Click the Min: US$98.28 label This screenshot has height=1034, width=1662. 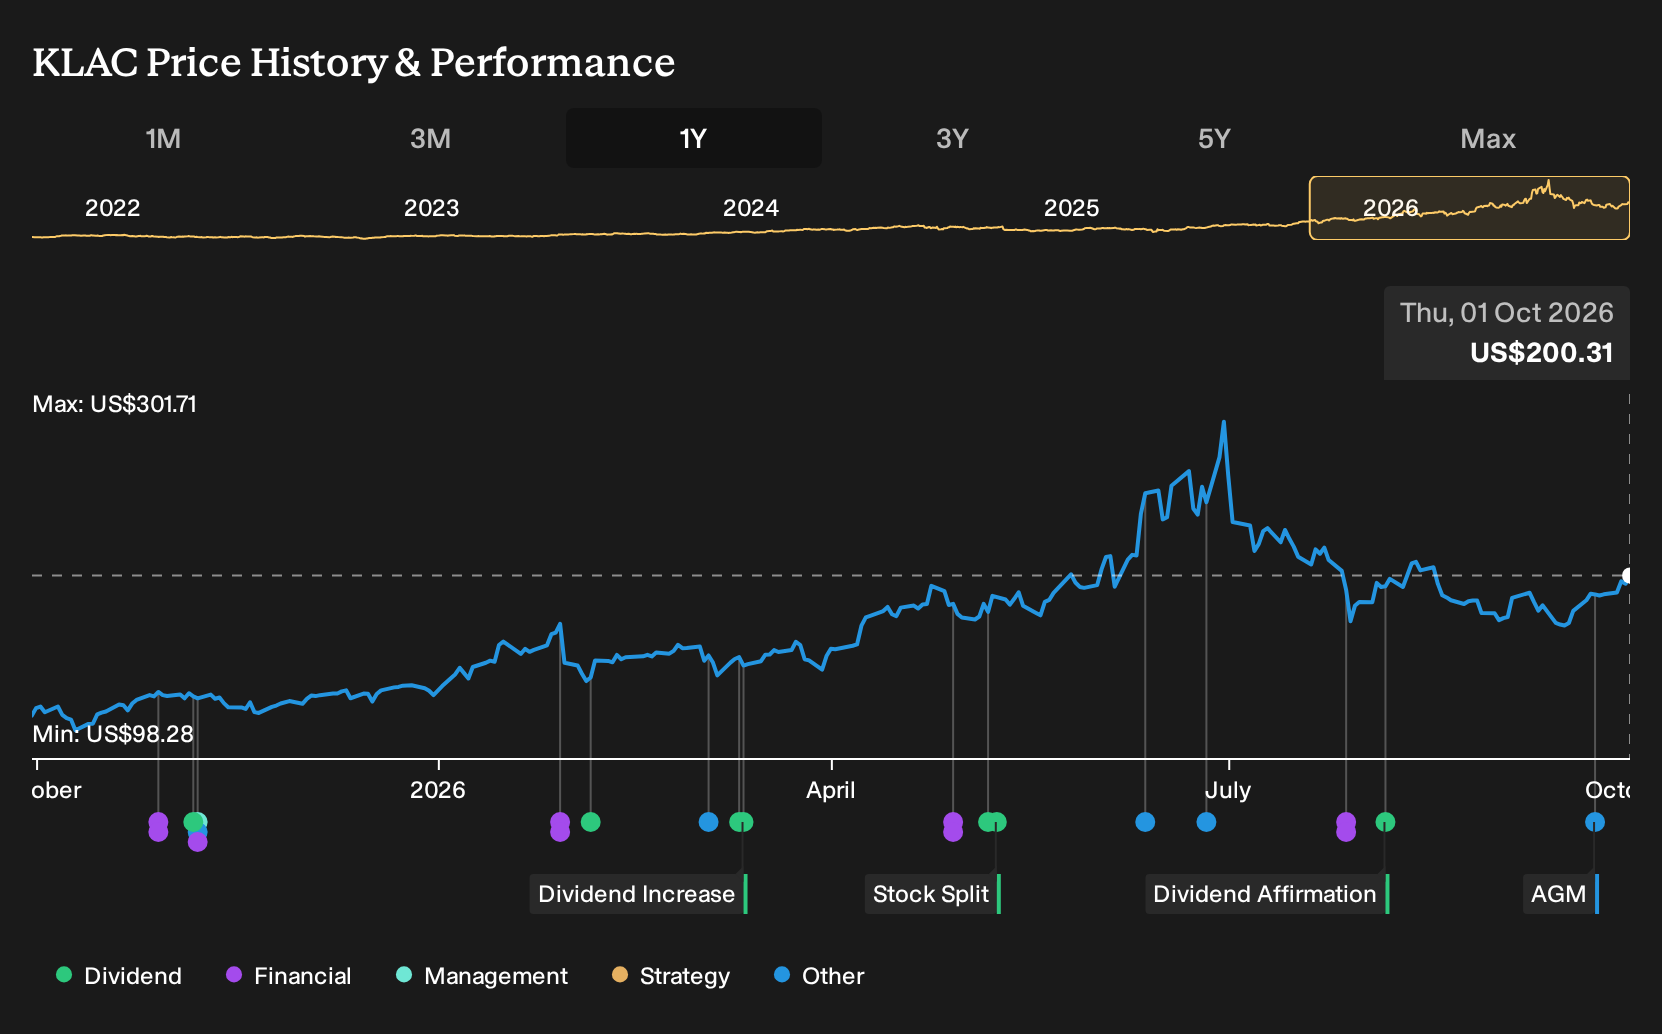click(x=113, y=734)
